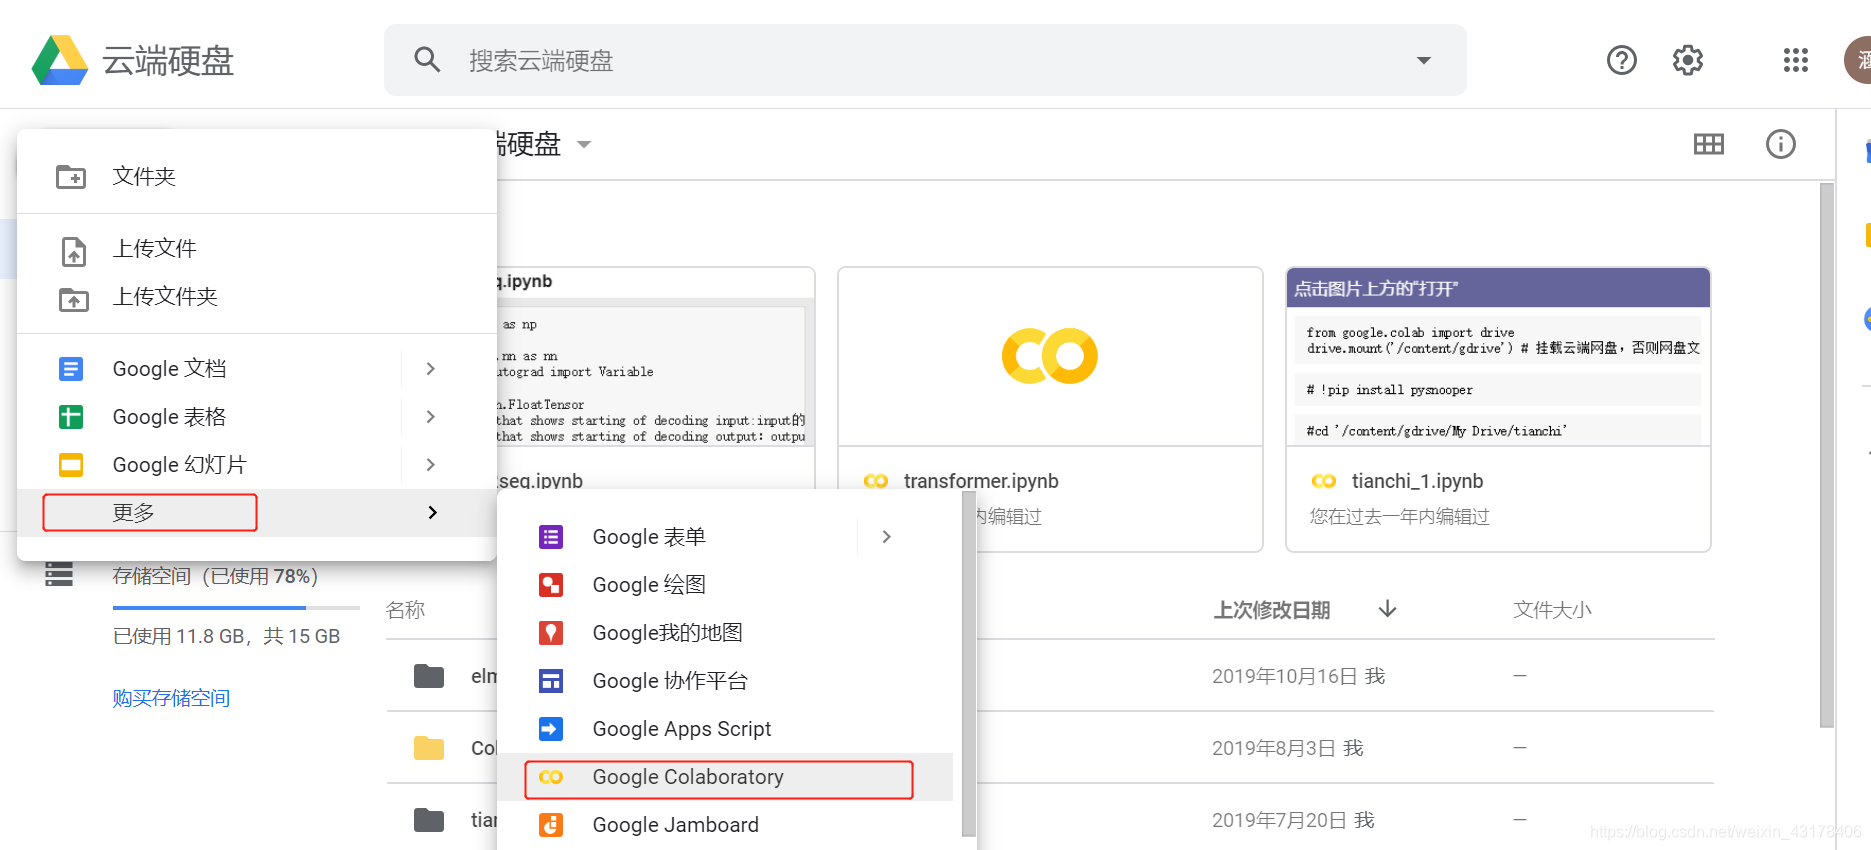The width and height of the screenshot is (1871, 850).
Task: Show details info icon
Action: click(x=1781, y=144)
